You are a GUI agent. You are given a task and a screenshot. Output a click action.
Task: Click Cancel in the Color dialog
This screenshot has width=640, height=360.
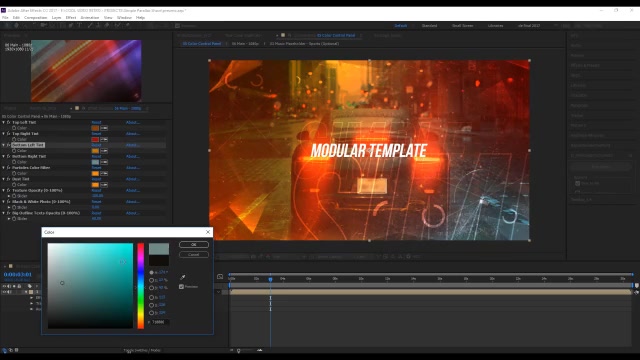pos(194,255)
